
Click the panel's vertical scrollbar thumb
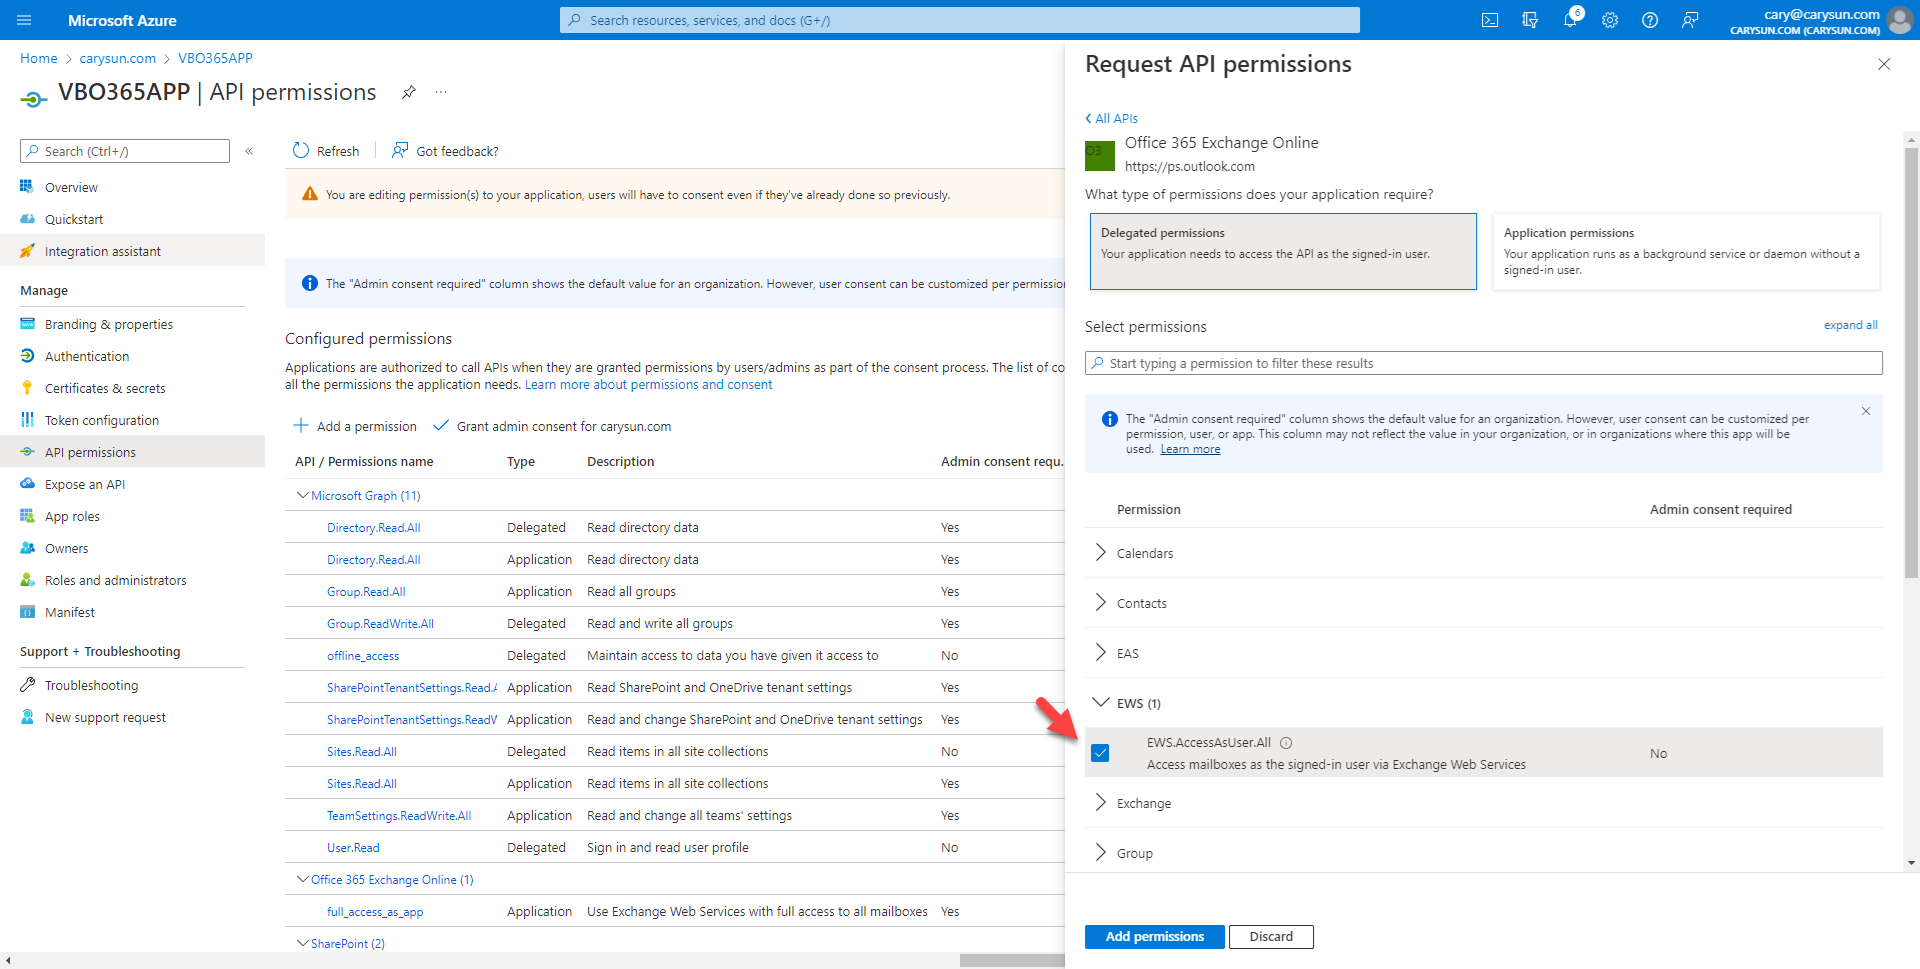[1912, 363]
